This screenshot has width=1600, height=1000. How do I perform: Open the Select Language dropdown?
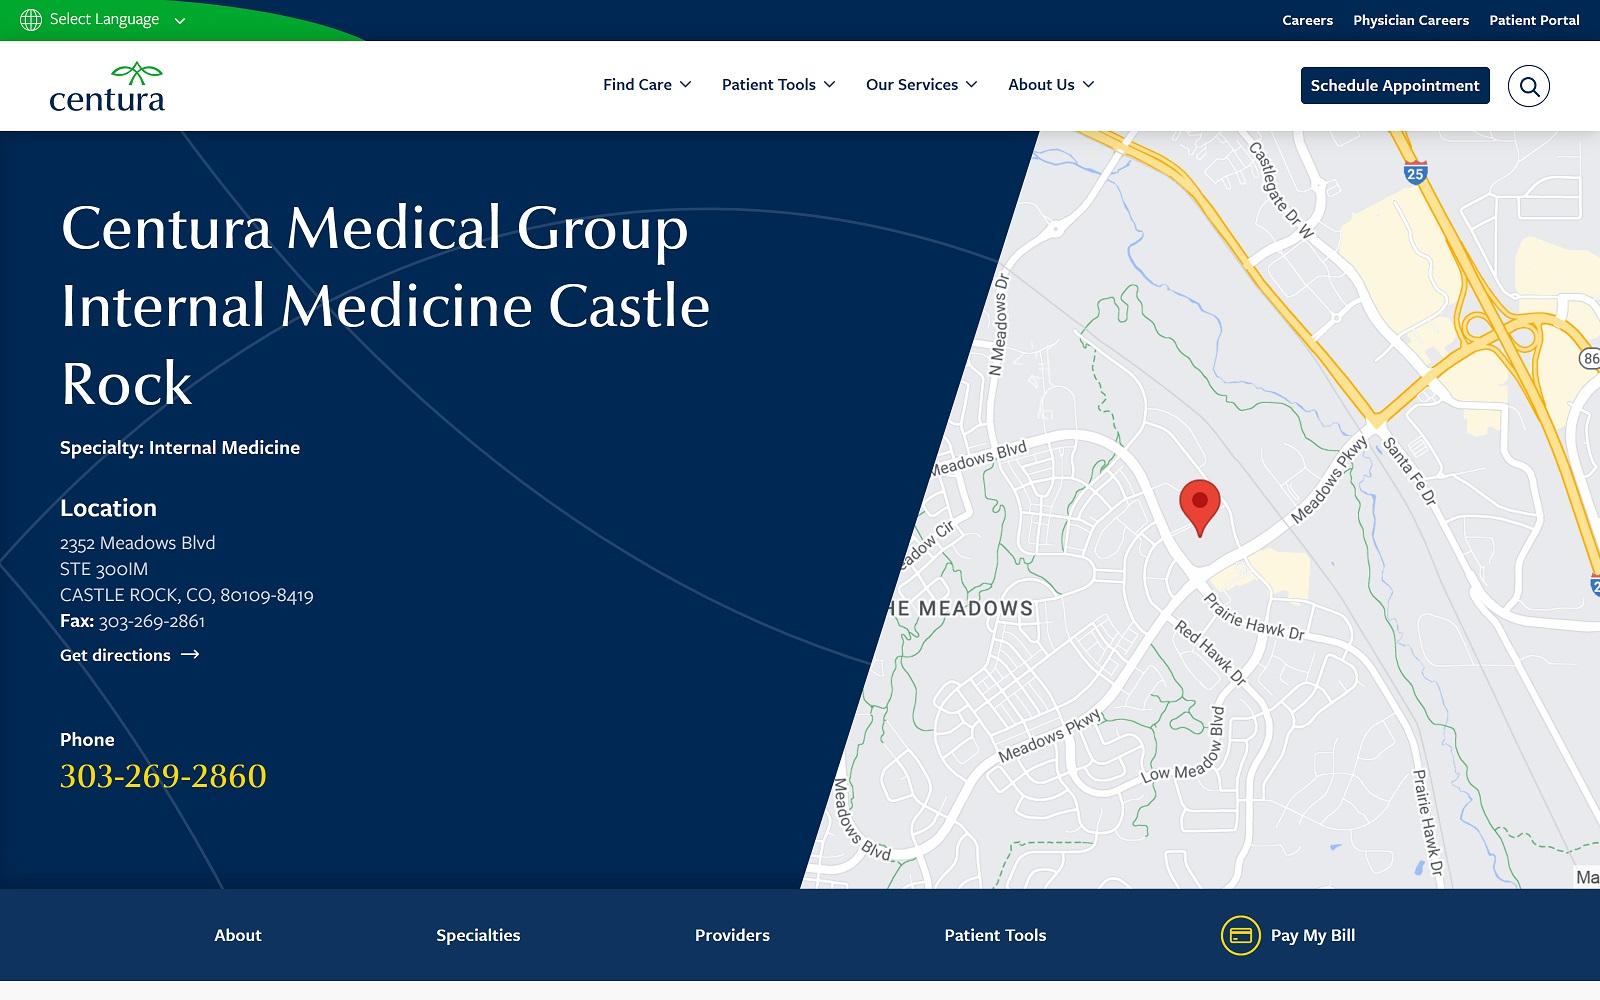104,20
